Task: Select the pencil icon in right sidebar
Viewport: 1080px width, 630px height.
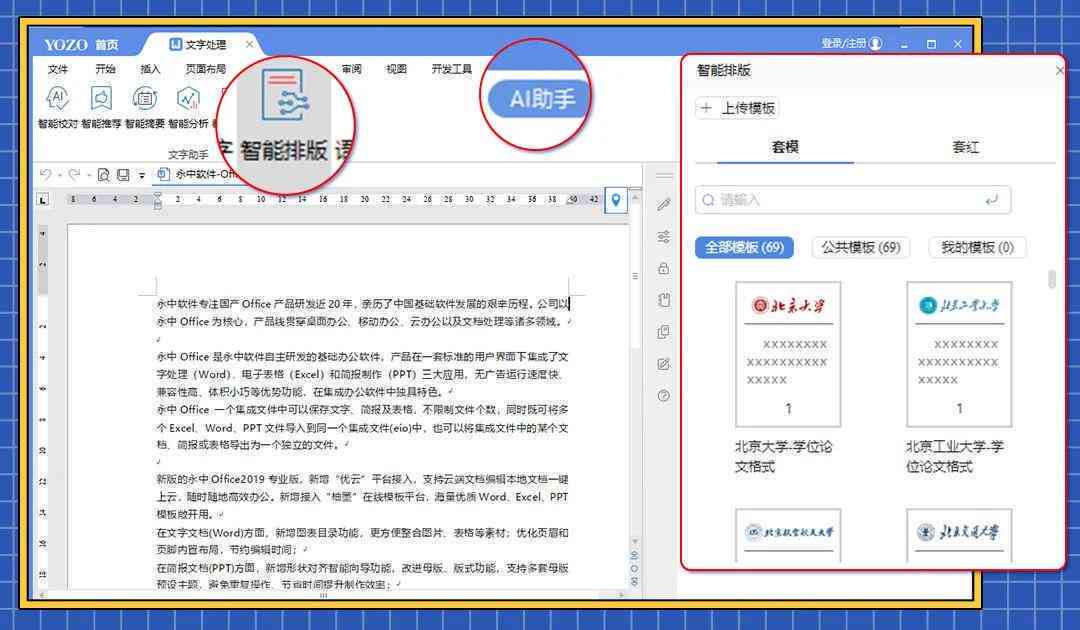Action: (x=663, y=204)
